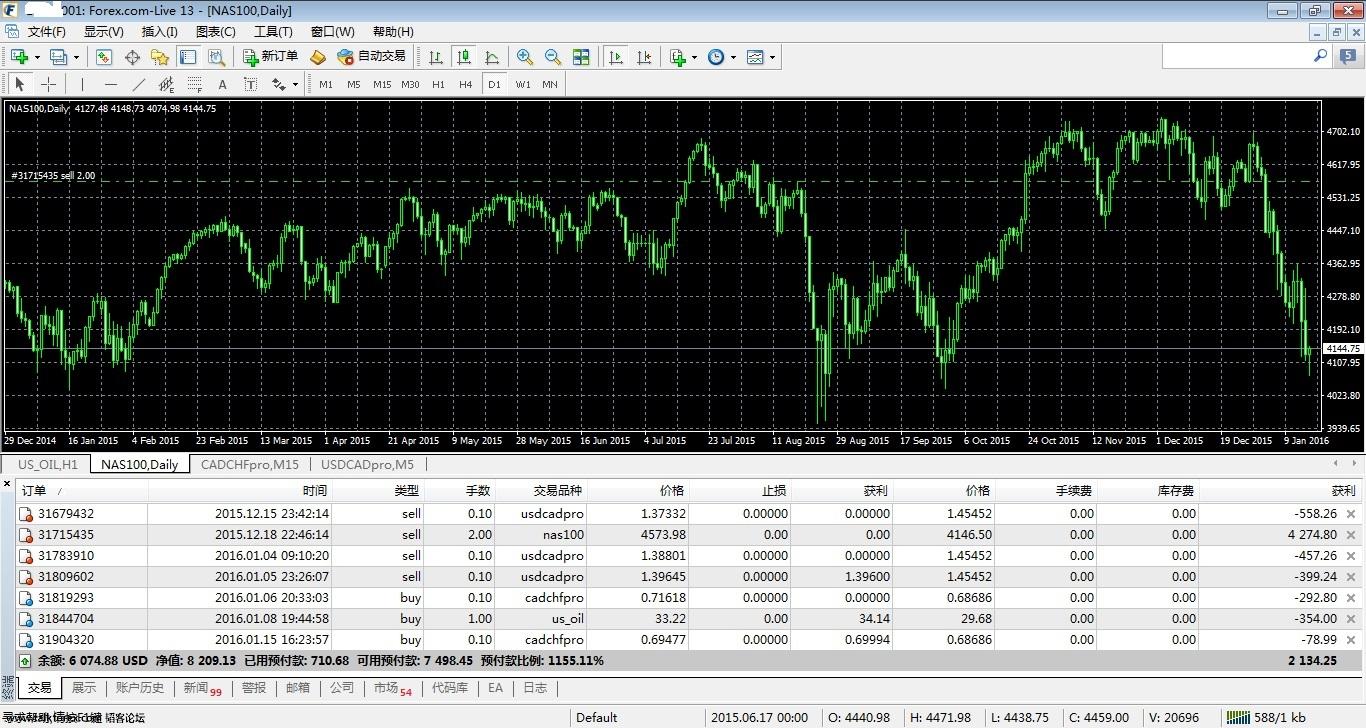Set timeframe to M1

pos(326,84)
